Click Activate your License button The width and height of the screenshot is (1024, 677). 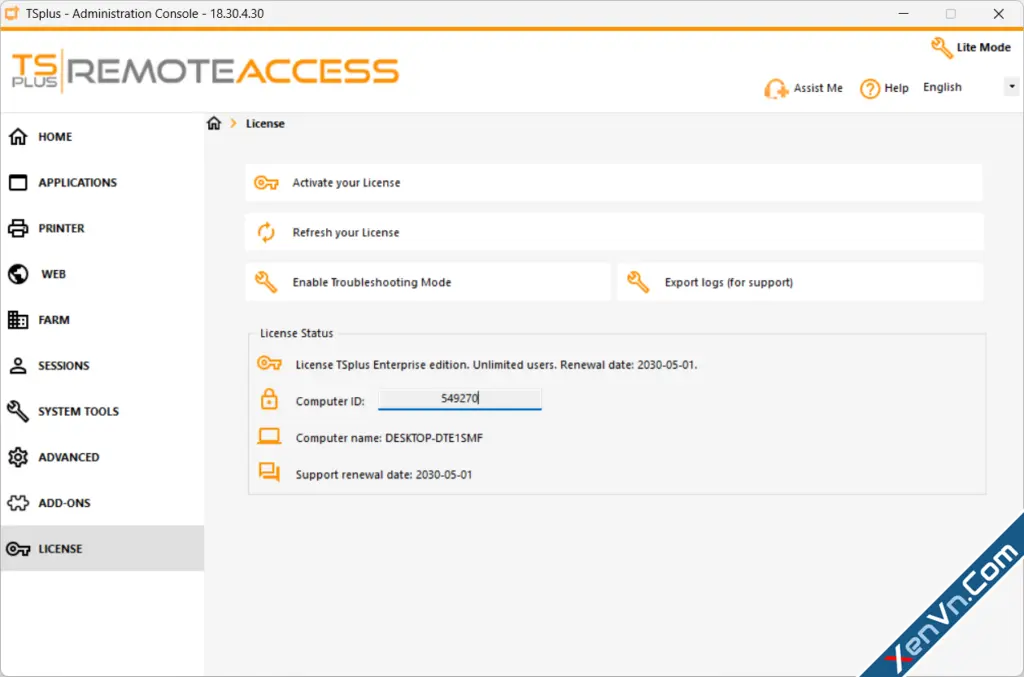pos(614,183)
